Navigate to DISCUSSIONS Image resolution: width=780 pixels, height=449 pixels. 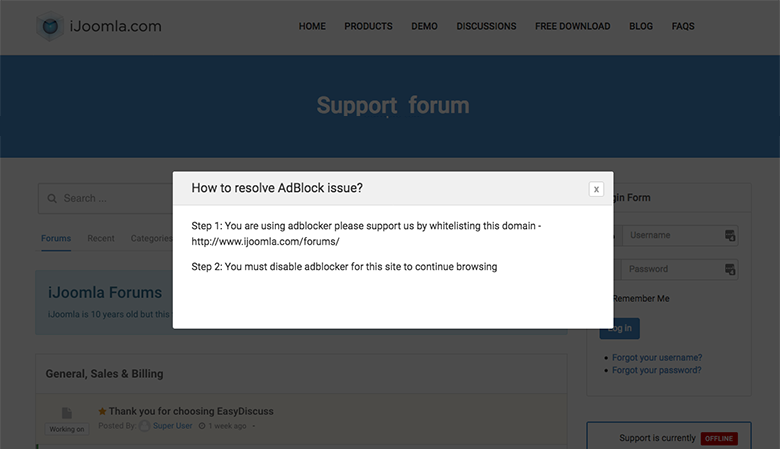pos(486,26)
